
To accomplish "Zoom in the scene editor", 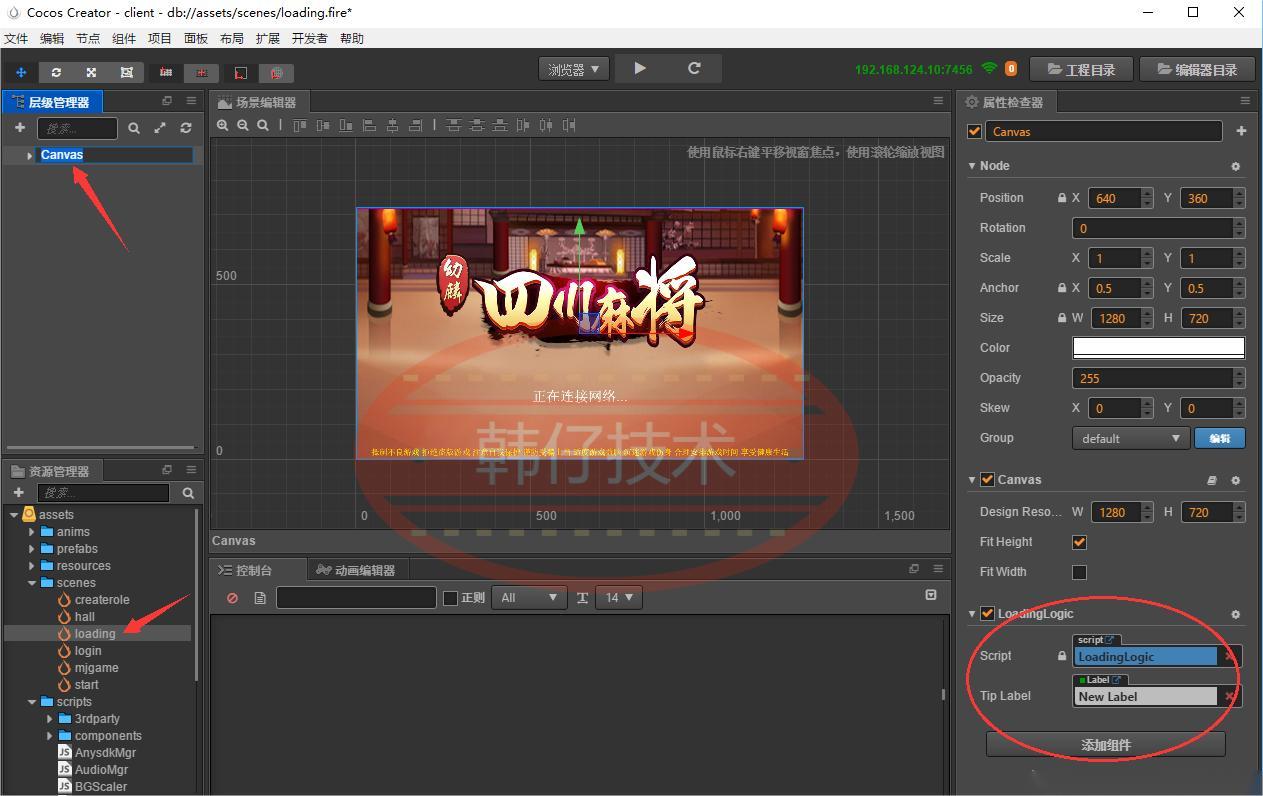I will coord(223,125).
